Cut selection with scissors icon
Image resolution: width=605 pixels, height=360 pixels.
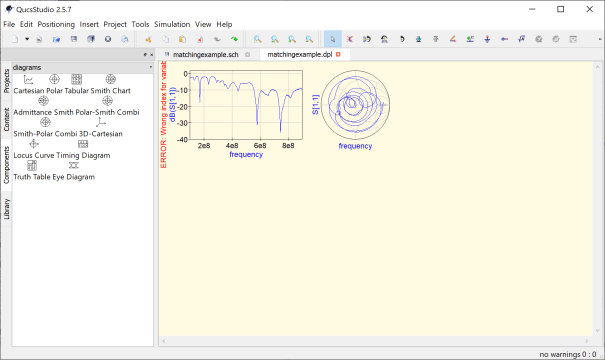pyautogui.click(x=148, y=39)
